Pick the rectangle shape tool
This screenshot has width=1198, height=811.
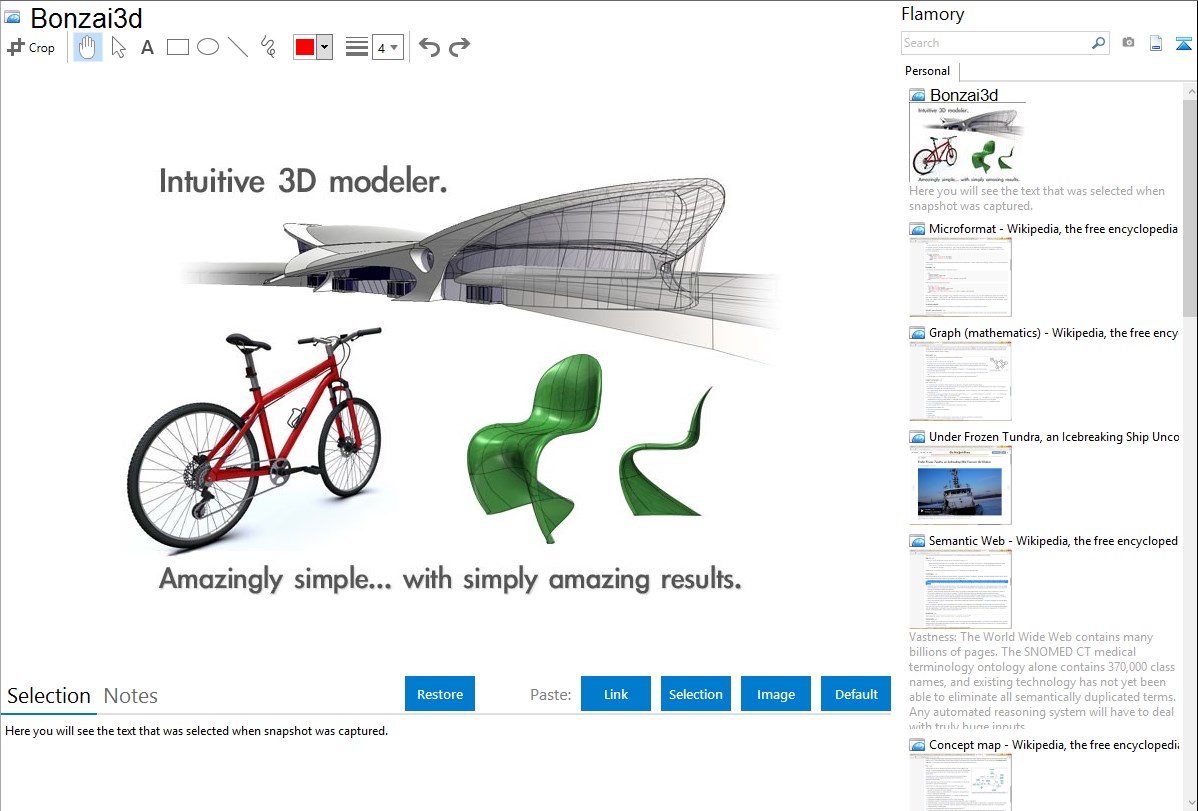click(177, 47)
